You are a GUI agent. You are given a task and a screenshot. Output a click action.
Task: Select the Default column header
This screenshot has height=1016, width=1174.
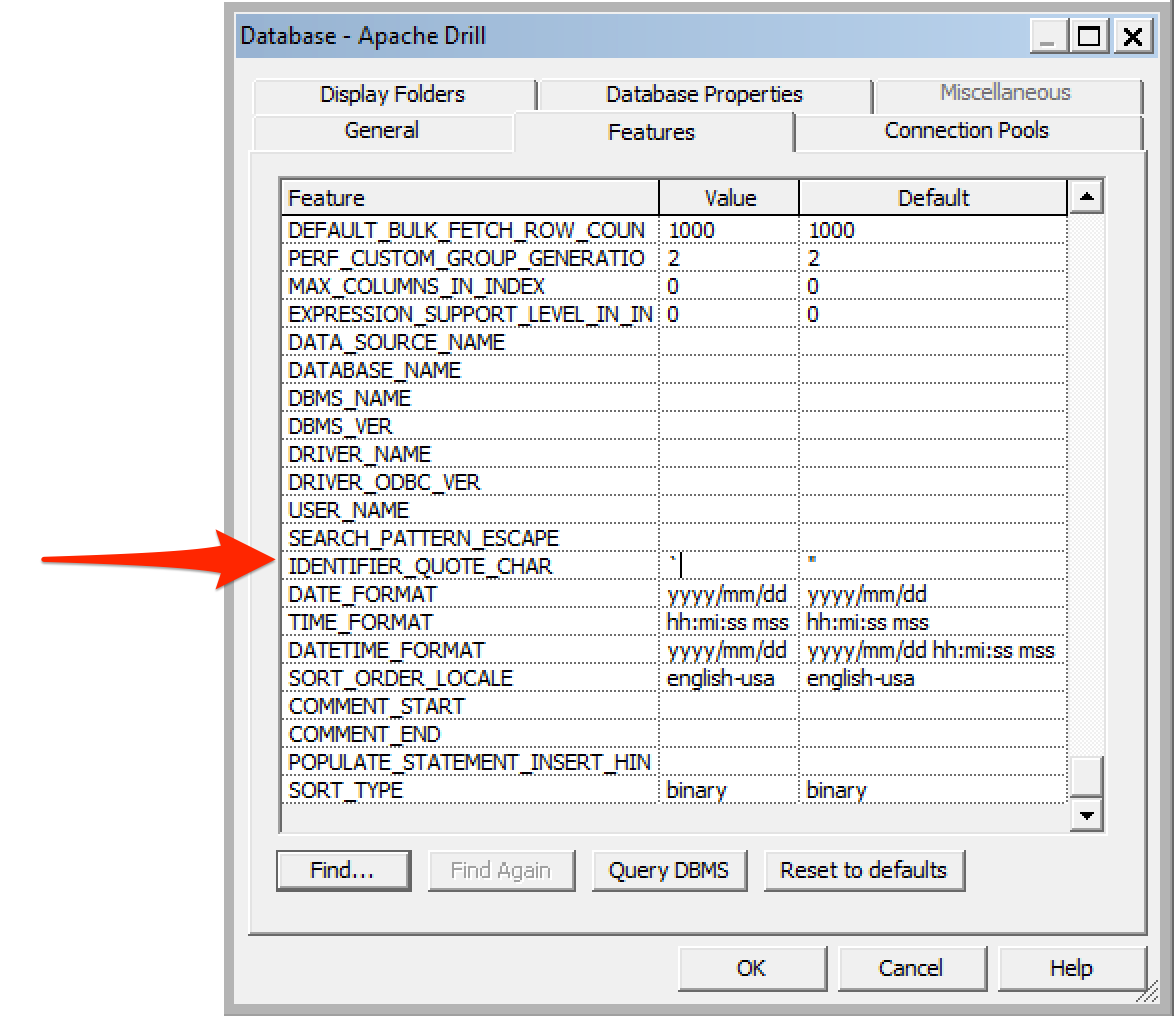coord(933,198)
